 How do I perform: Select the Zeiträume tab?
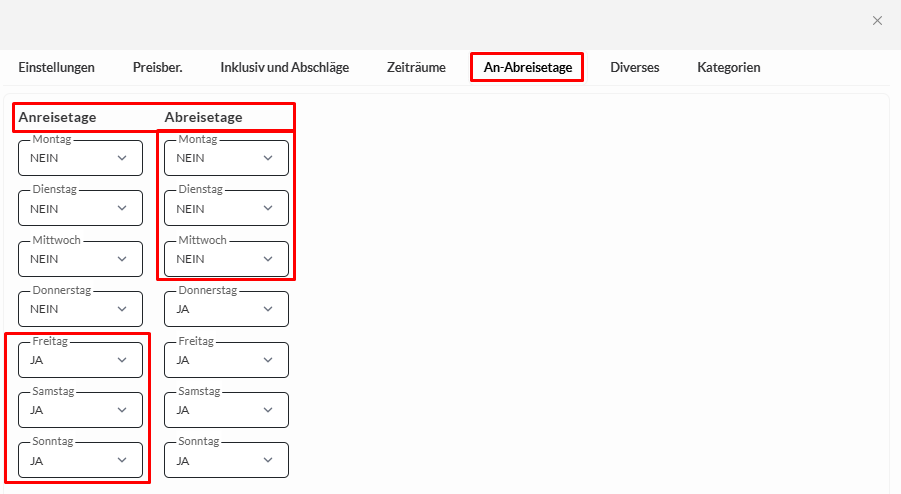(x=416, y=68)
